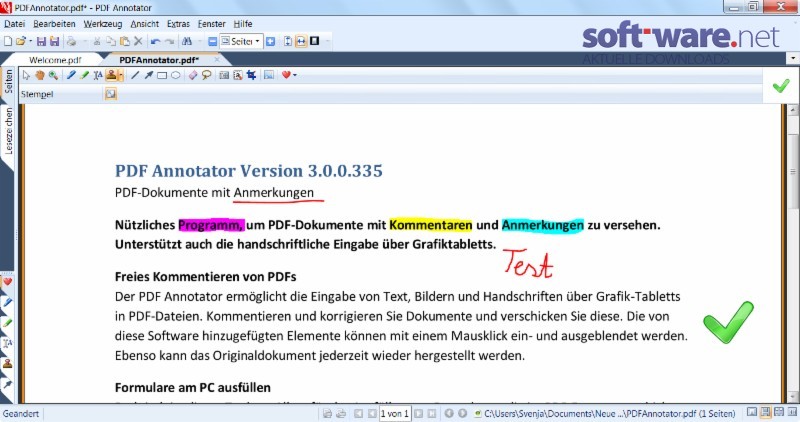Open the Fenster menu
Image resolution: width=800 pixels, height=422 pixels.
point(211,23)
